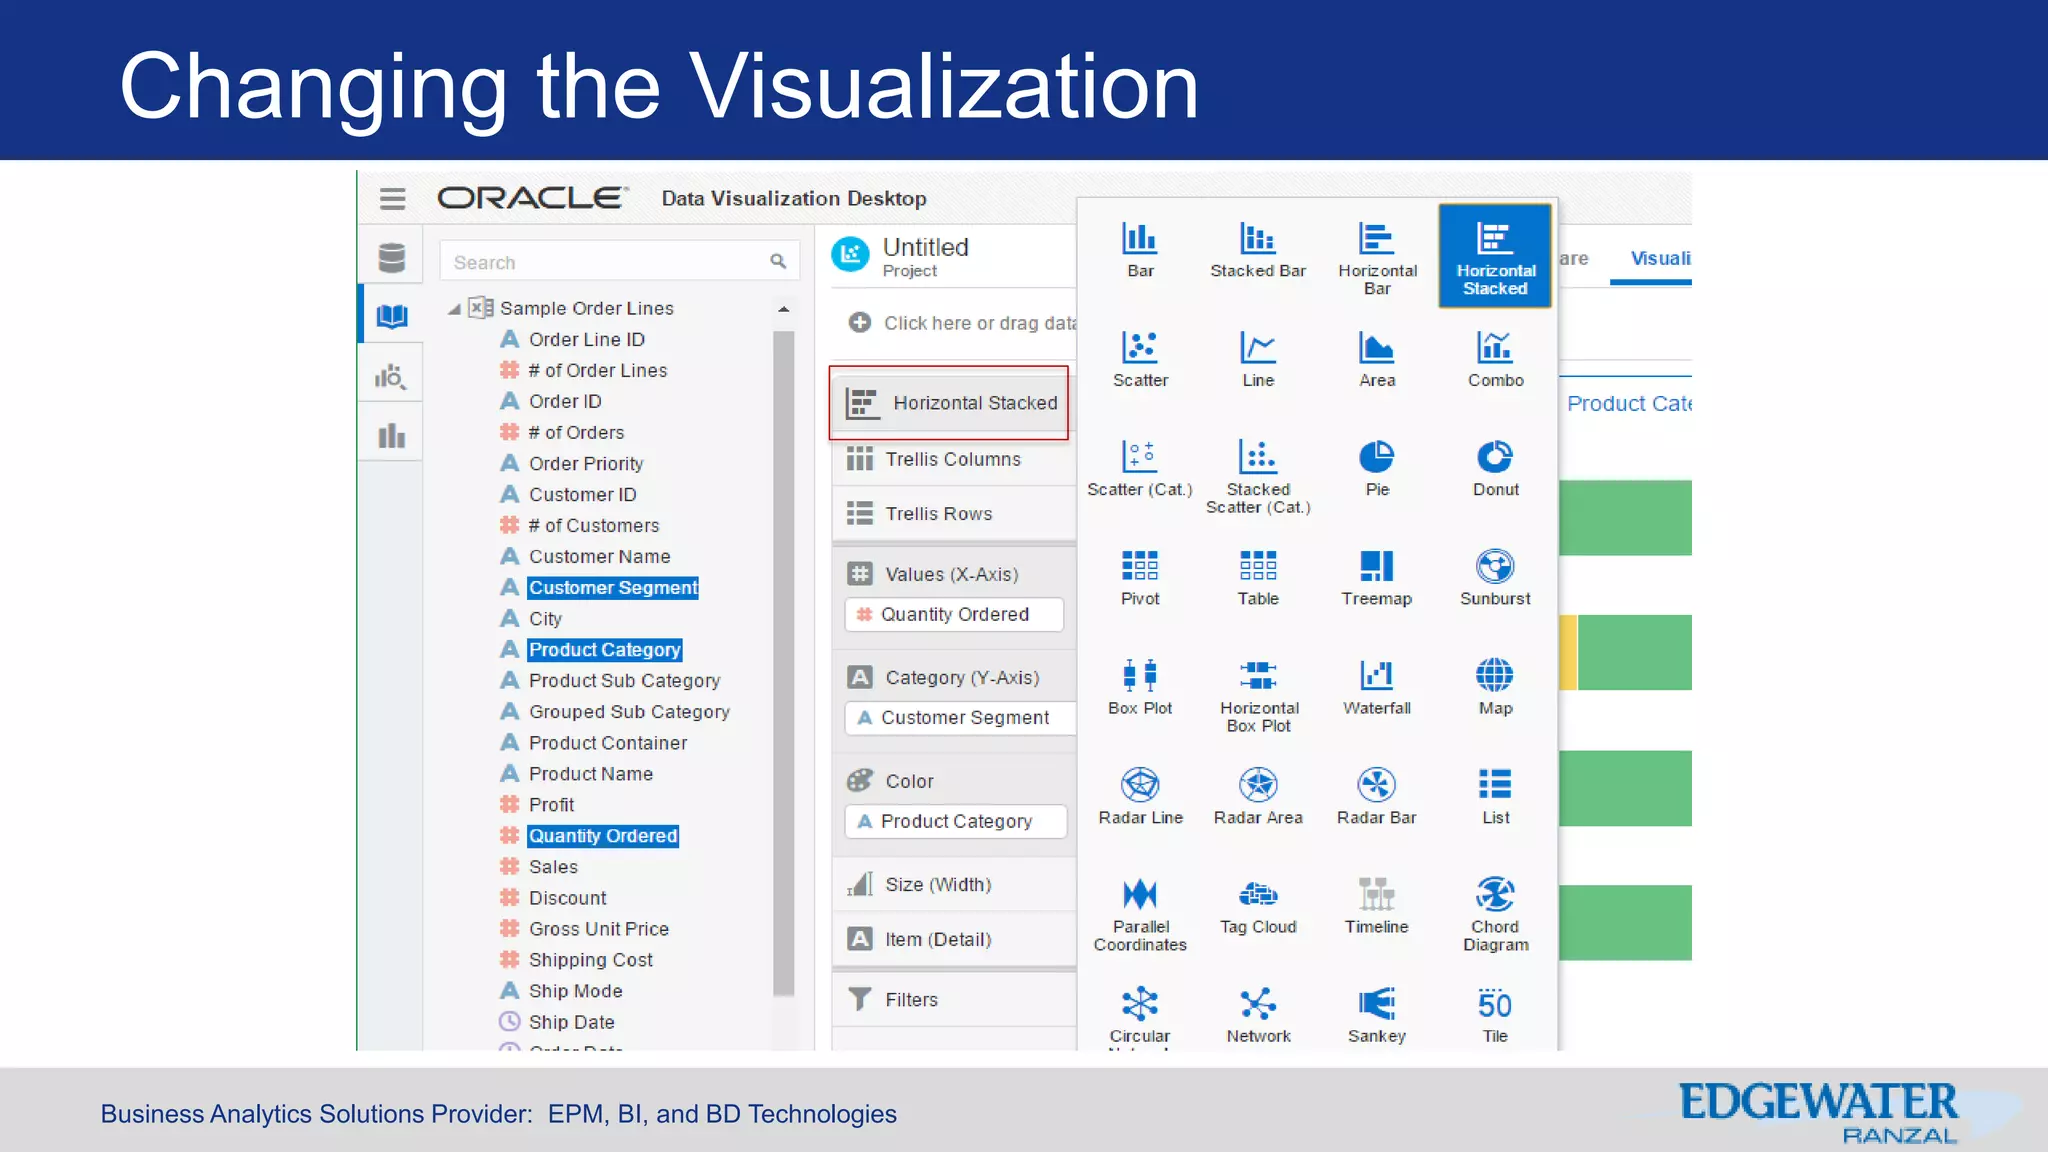Viewport: 2048px width, 1152px height.
Task: Choose the Map visualization
Action: coord(1495,687)
